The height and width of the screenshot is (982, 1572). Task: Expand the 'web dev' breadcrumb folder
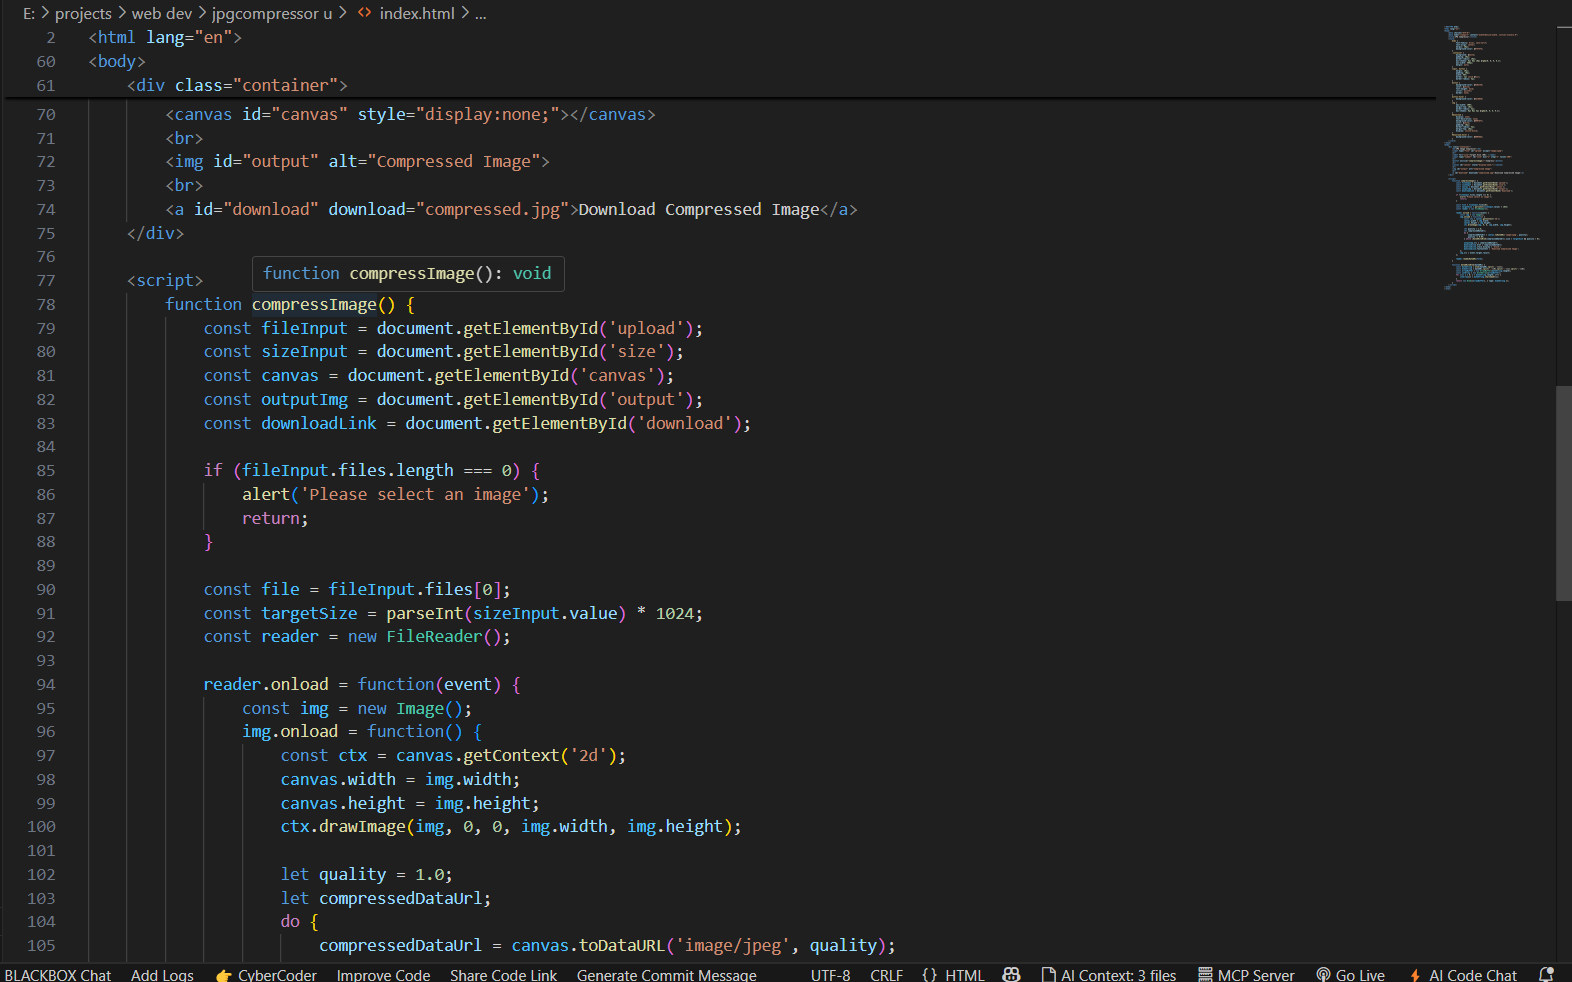click(161, 13)
